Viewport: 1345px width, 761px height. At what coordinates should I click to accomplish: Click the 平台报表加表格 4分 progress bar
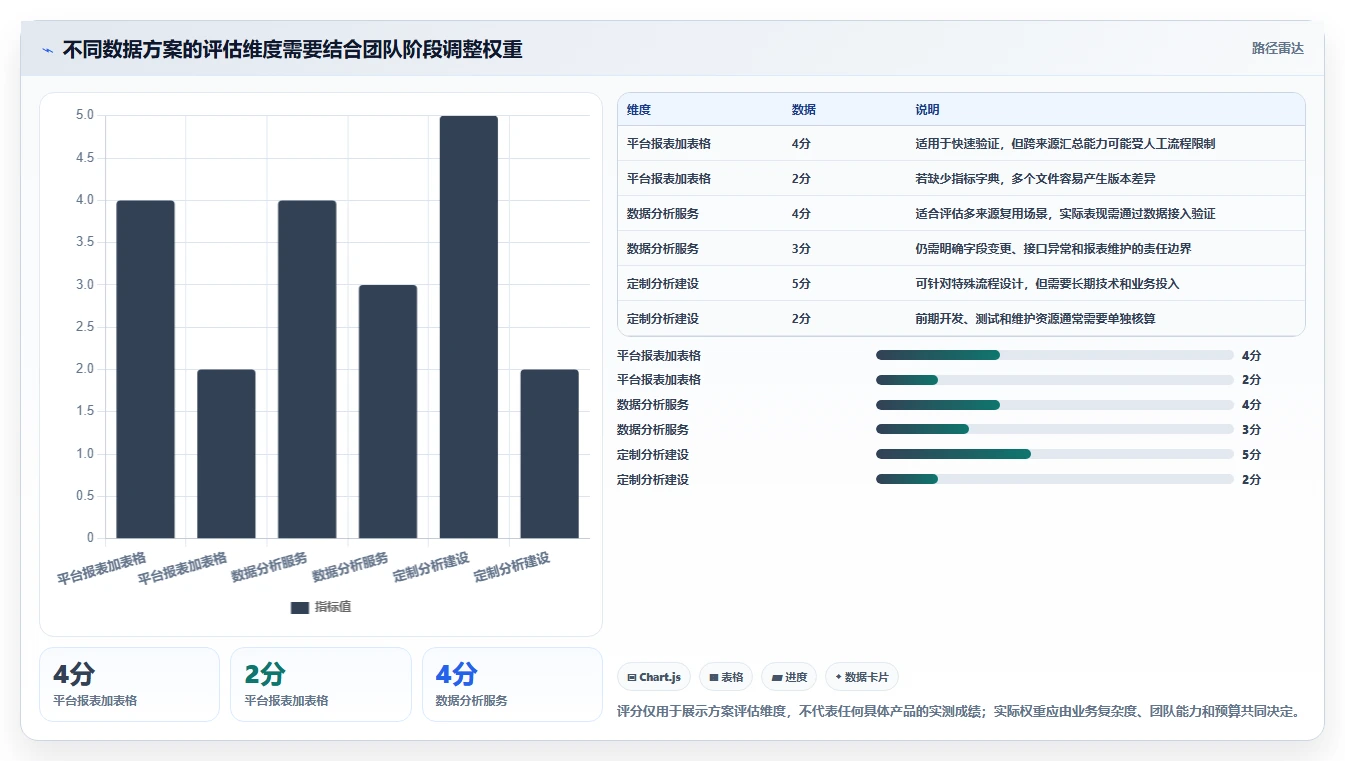(x=1055, y=355)
